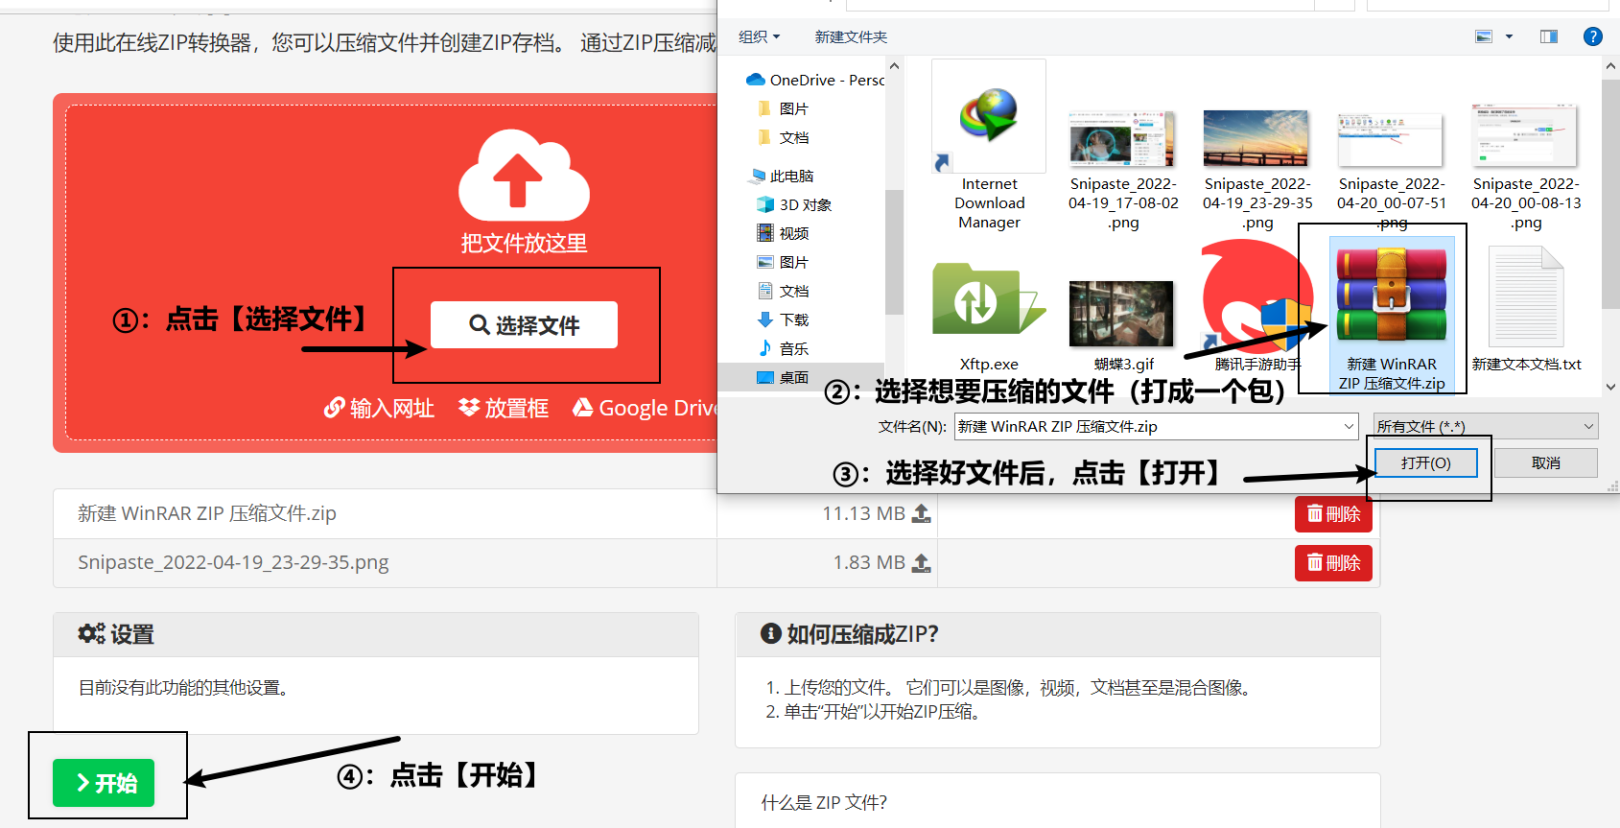Image resolution: width=1620 pixels, height=828 pixels.
Task: Open the 组织 dropdown menu
Action: click(759, 37)
